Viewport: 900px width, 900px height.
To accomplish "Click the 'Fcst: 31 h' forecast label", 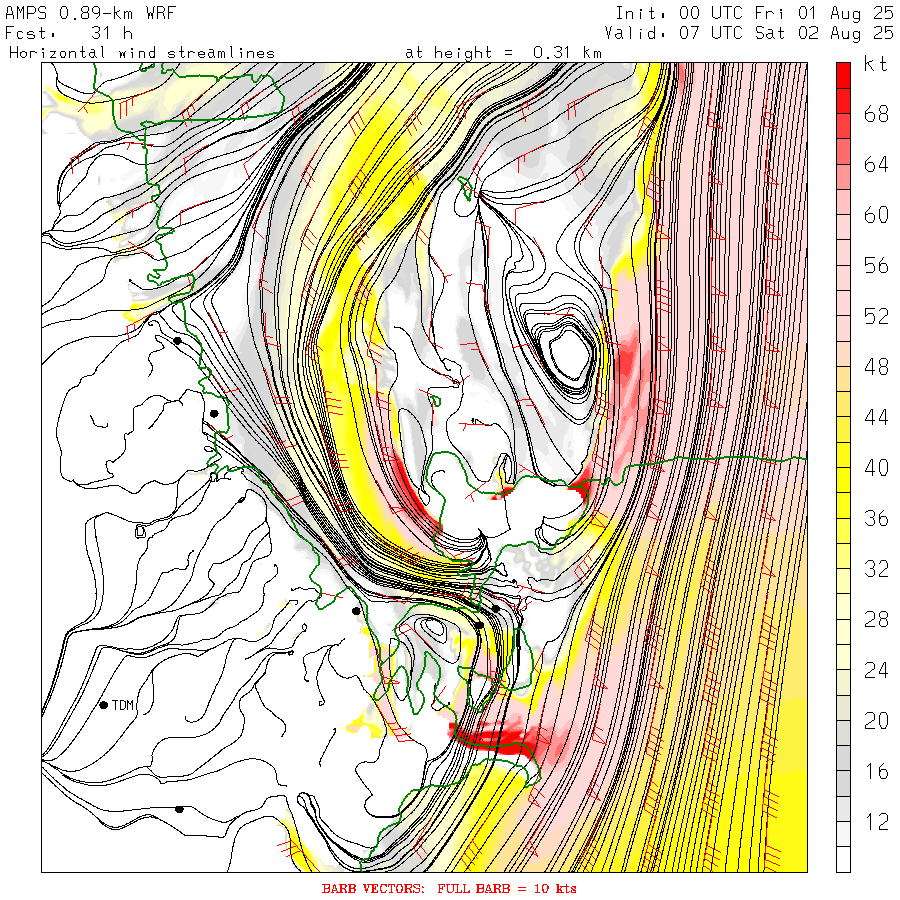I will (69, 33).
